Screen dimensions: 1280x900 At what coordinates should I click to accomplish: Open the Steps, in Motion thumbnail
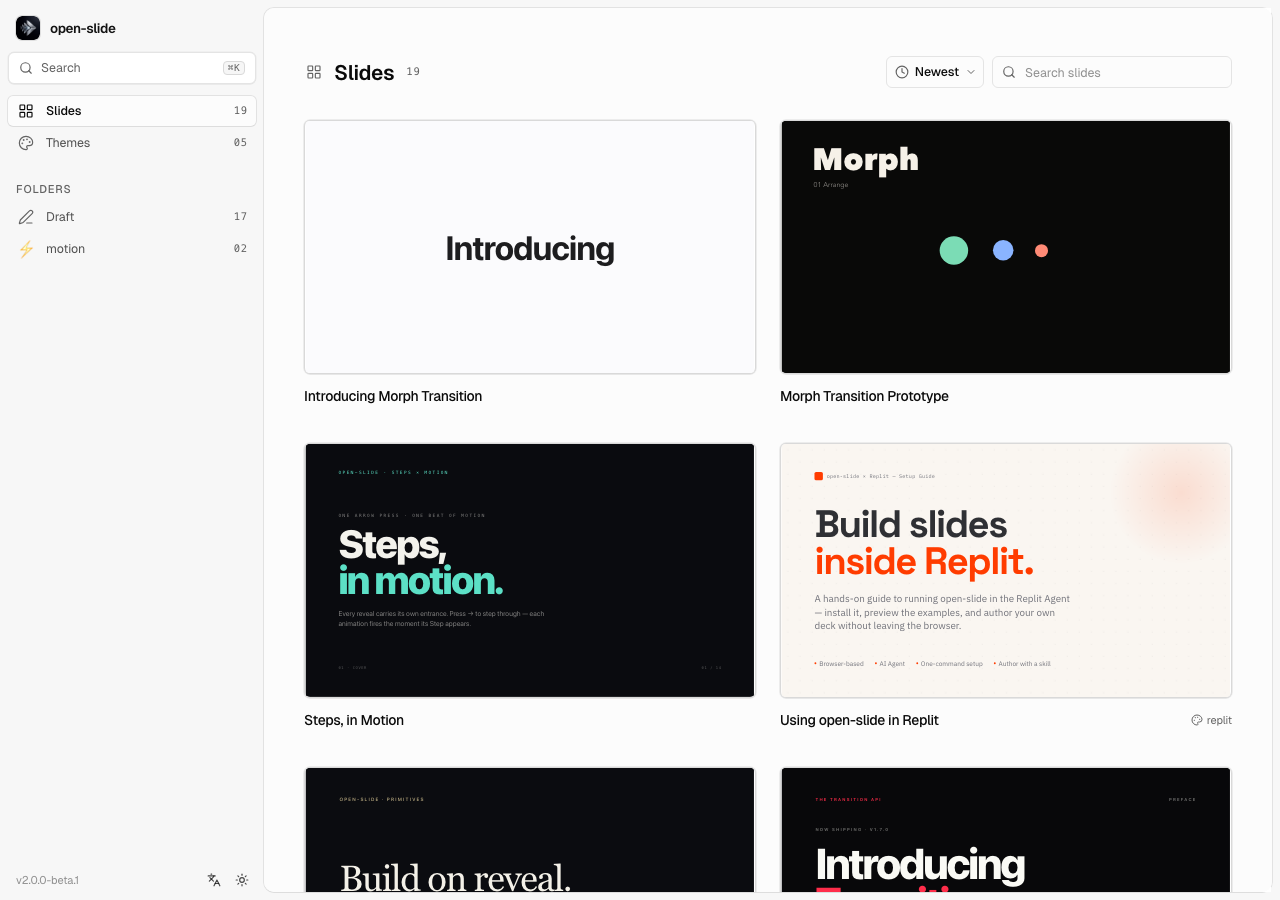[530, 570]
